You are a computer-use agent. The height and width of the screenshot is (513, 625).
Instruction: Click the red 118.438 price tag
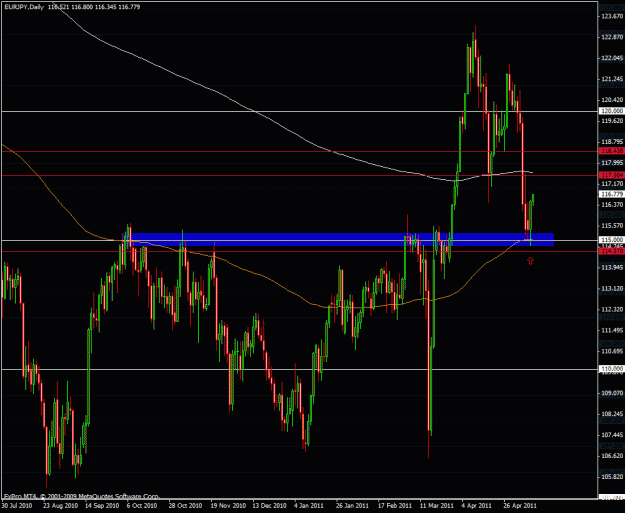(611, 151)
